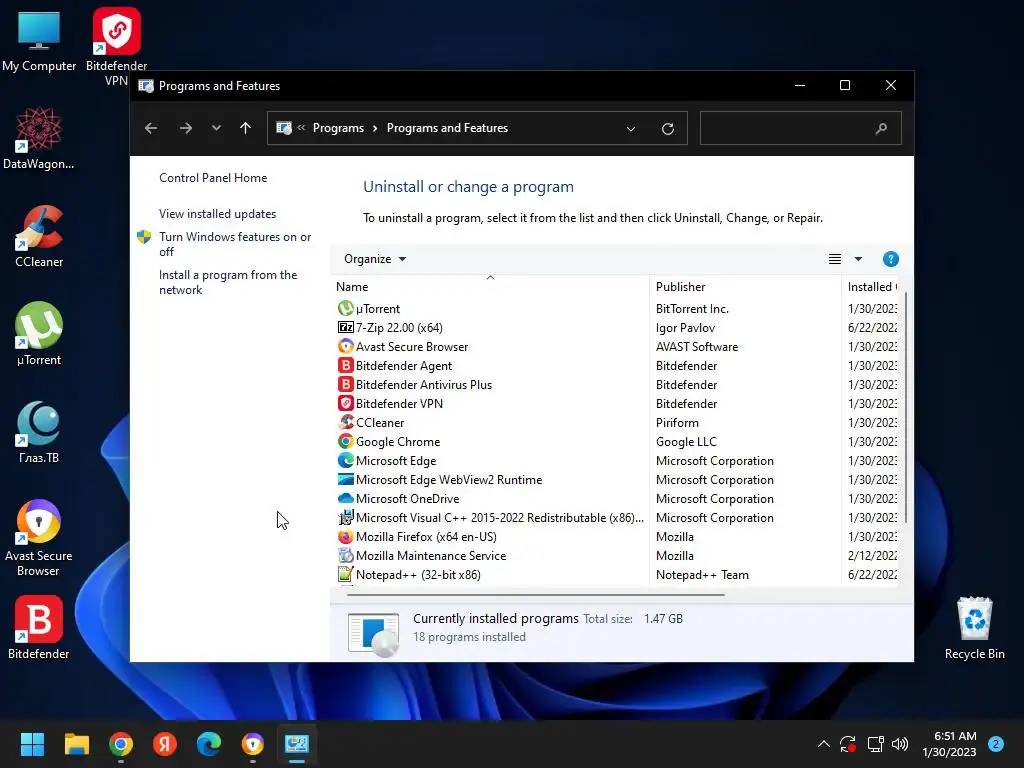Select the Piriform publisher cell
Viewport: 1024px width, 768px height.
click(x=677, y=422)
